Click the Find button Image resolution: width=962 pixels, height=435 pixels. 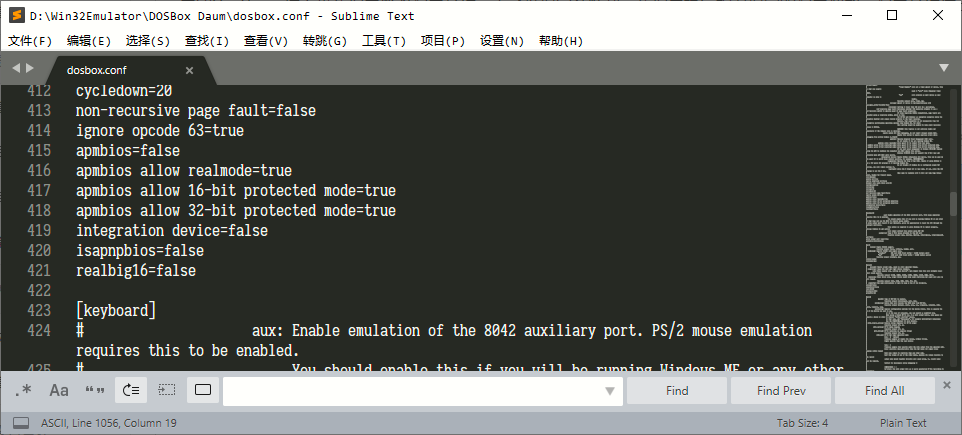tap(677, 391)
